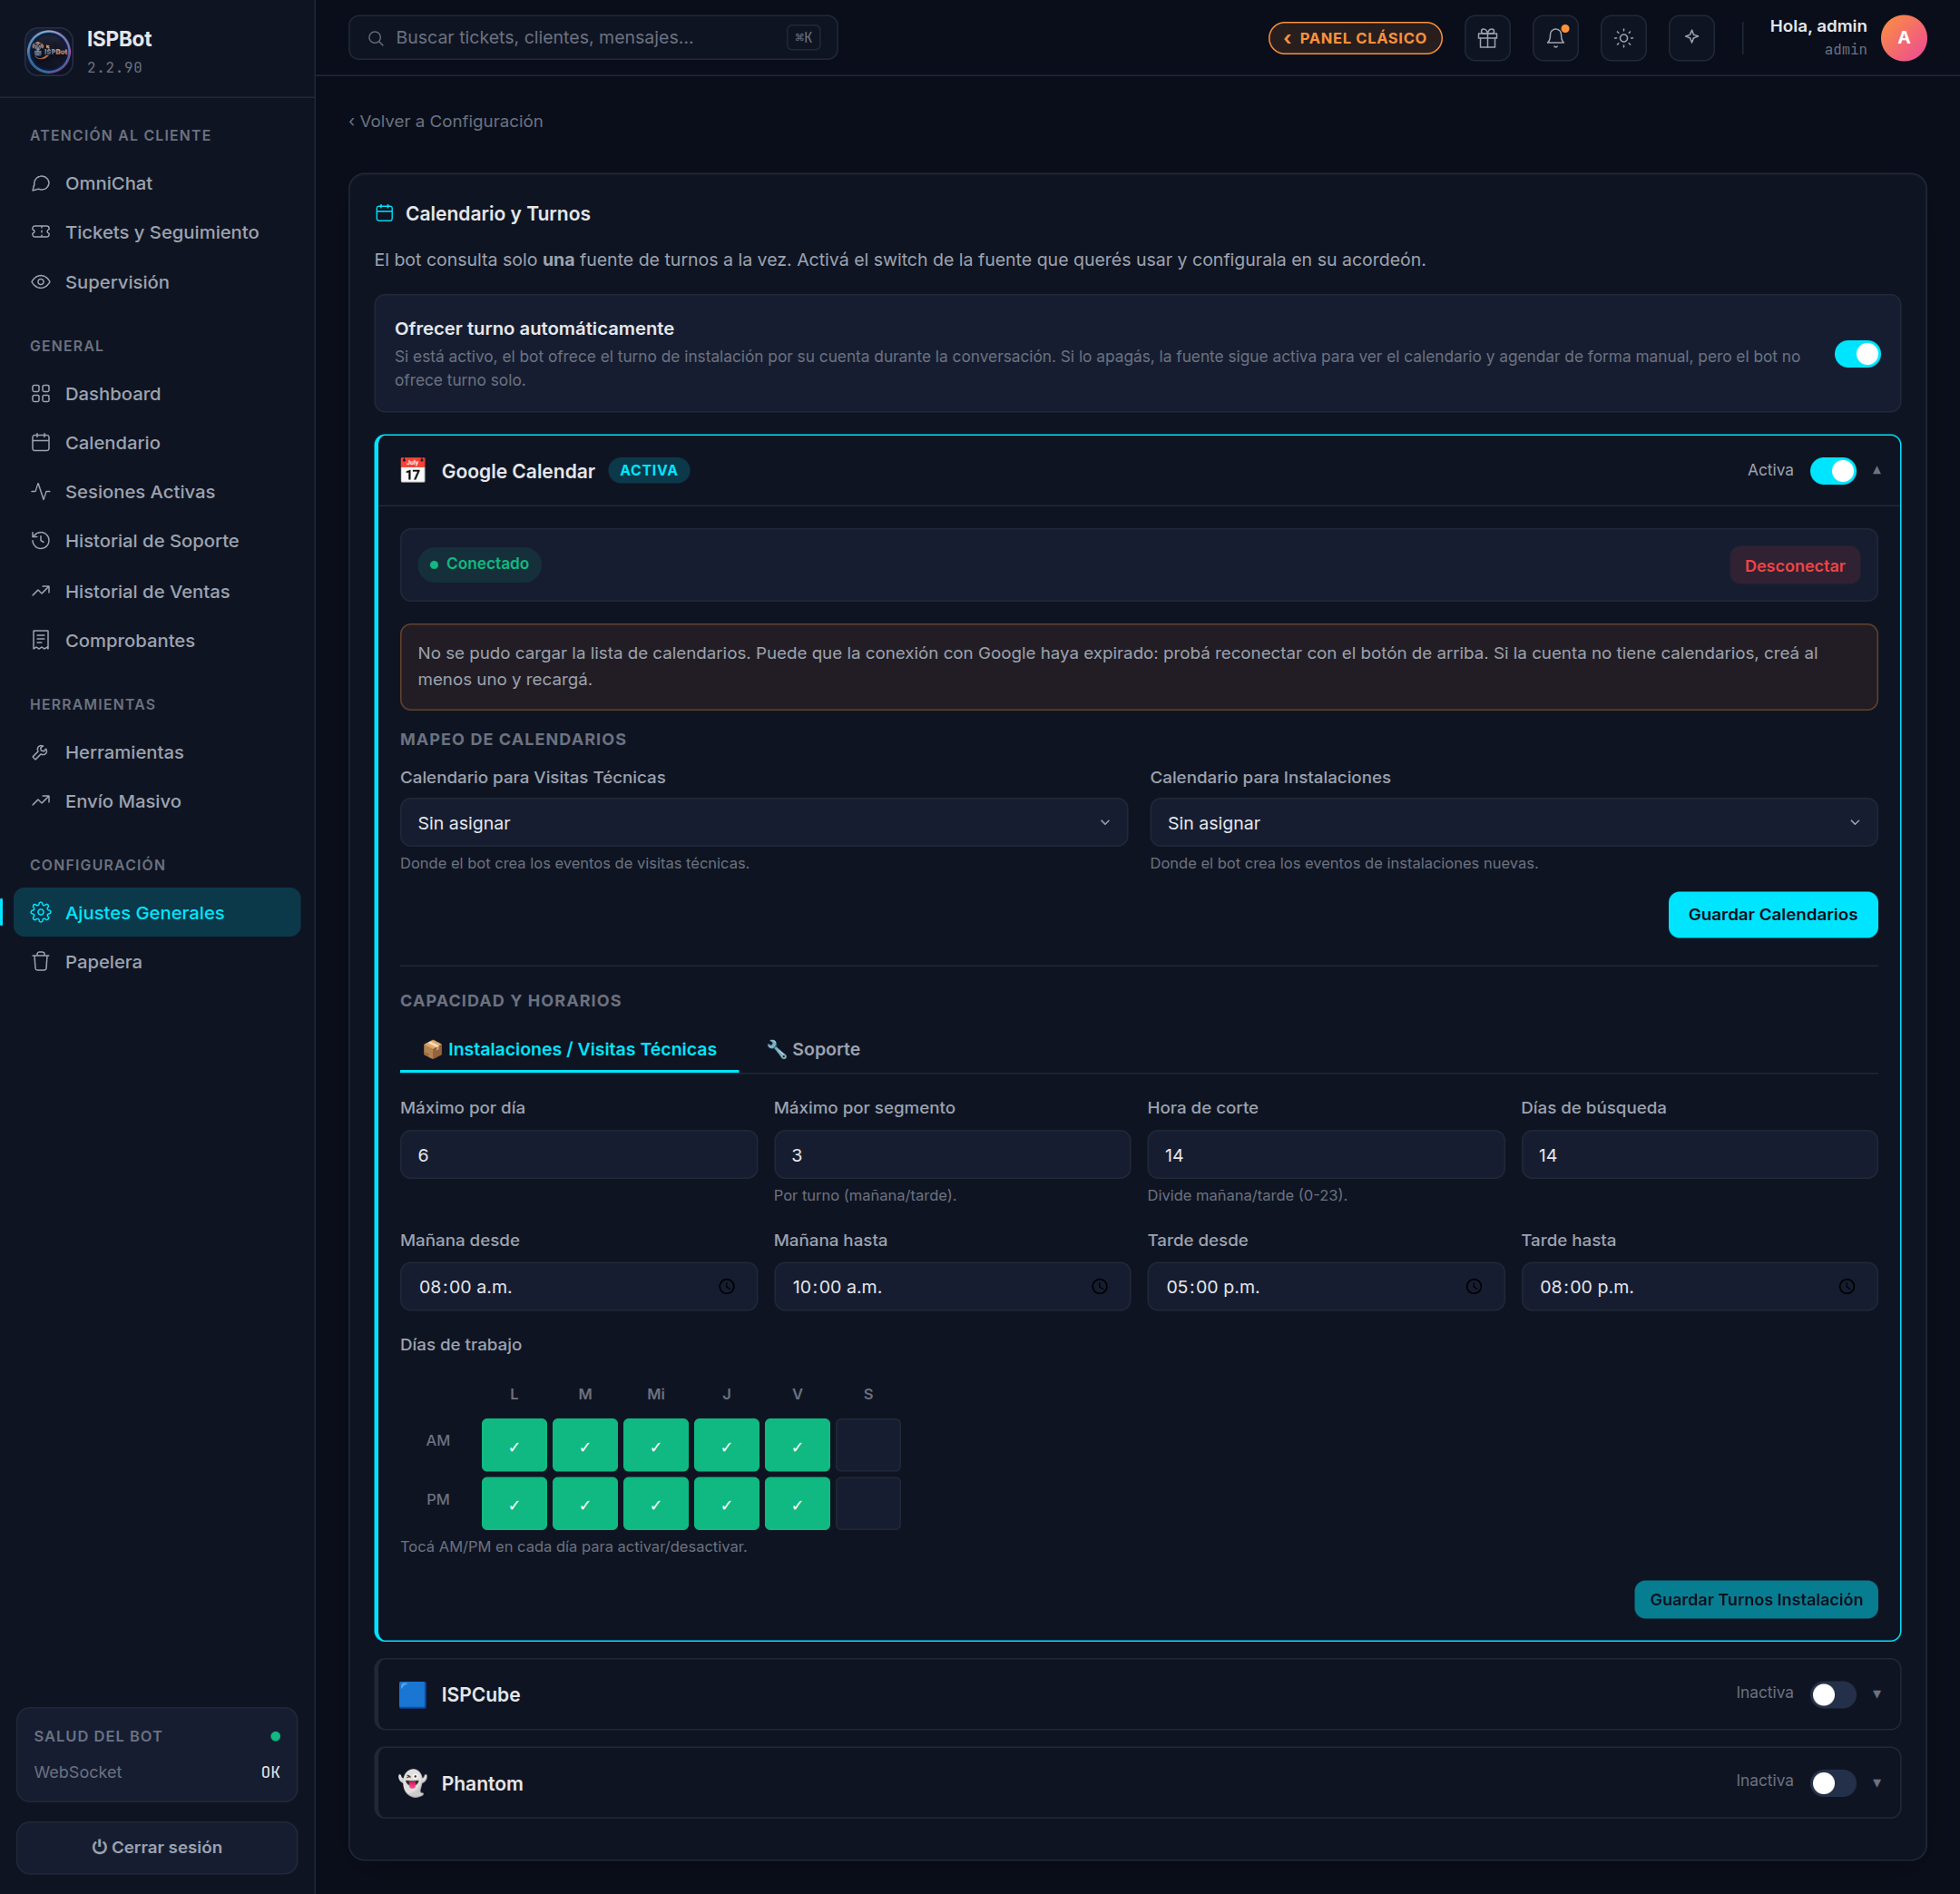Viewport: 1960px width, 1894px height.
Task: Click Máximo por segmento field
Action: coord(952,1155)
